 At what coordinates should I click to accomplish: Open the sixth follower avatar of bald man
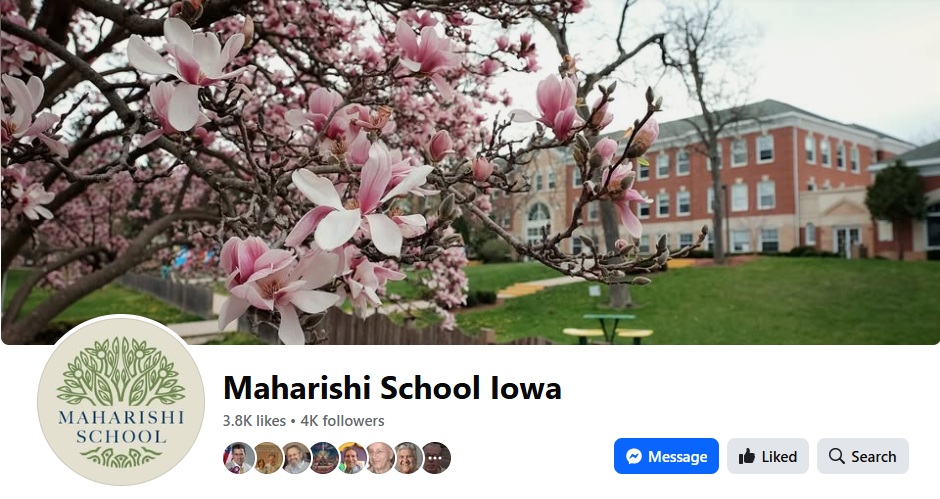click(380, 458)
